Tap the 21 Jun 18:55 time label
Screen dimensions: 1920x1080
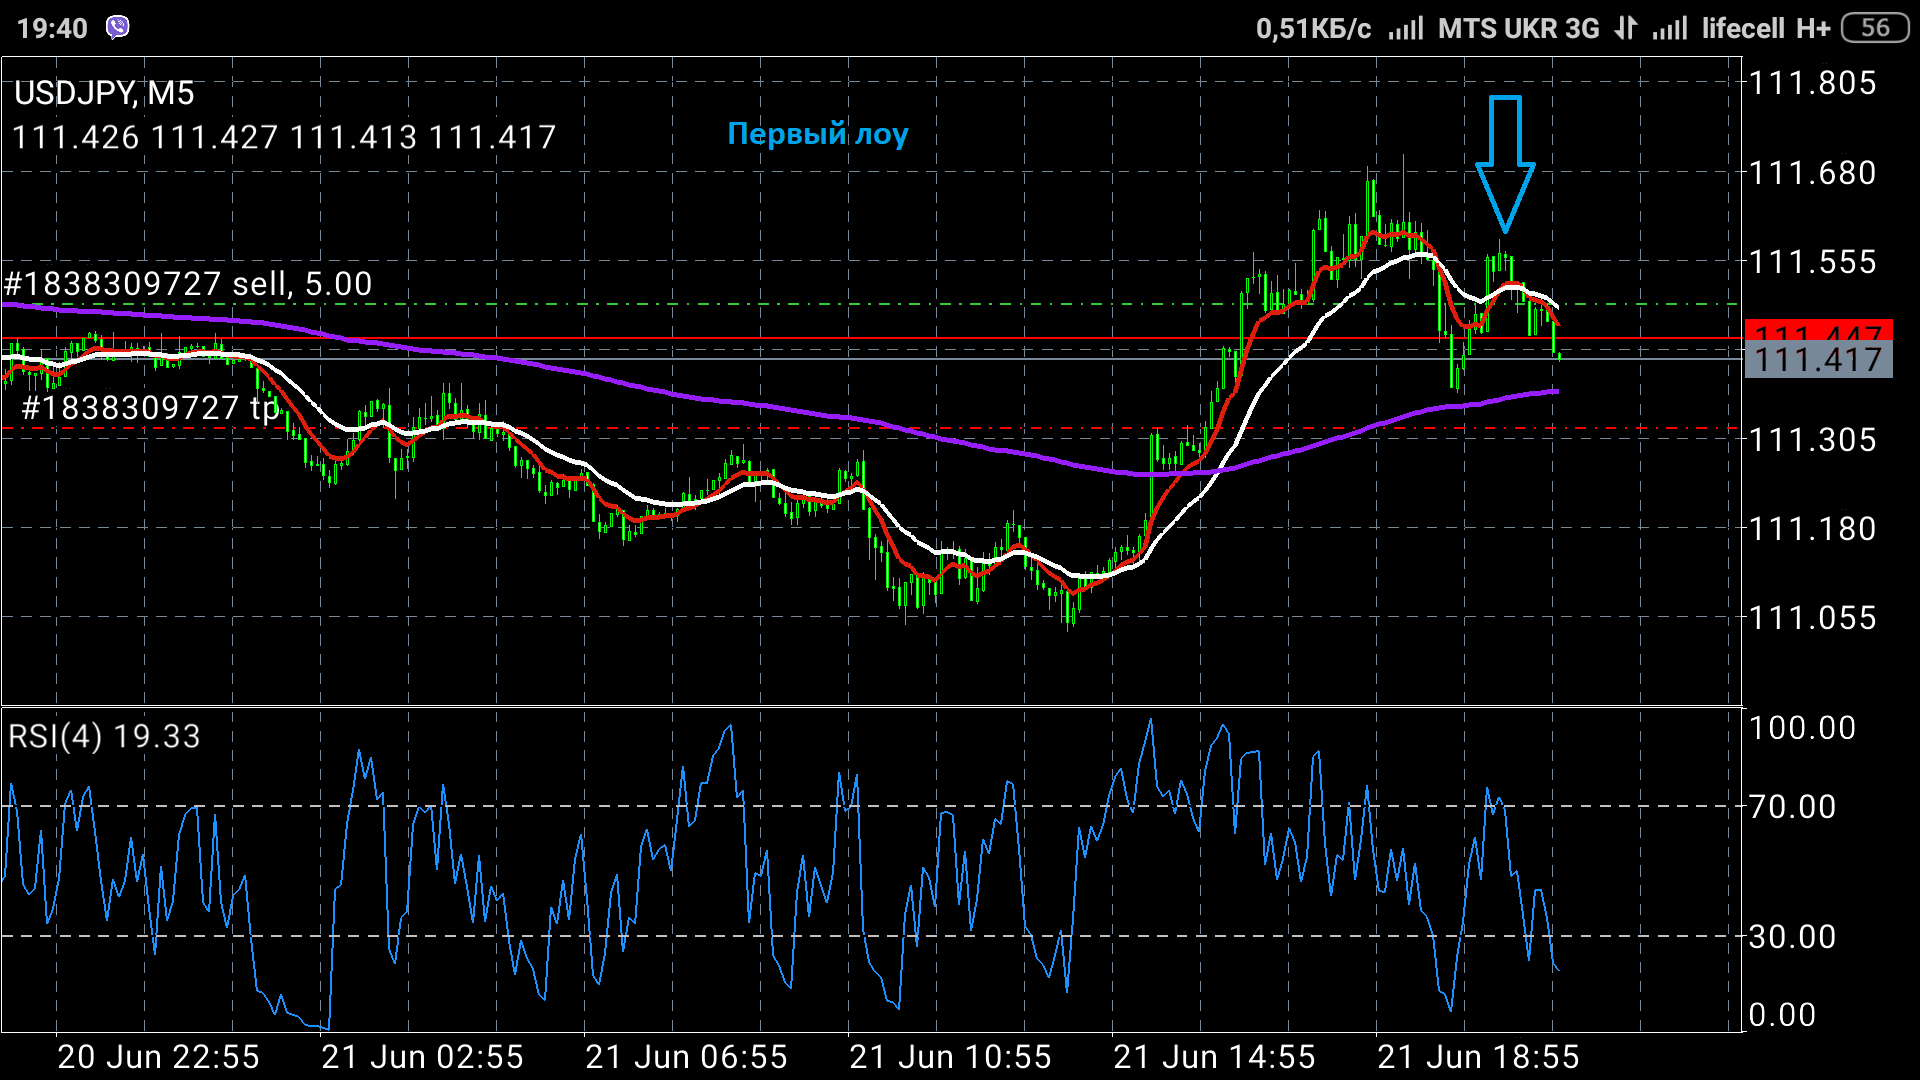(1478, 1057)
